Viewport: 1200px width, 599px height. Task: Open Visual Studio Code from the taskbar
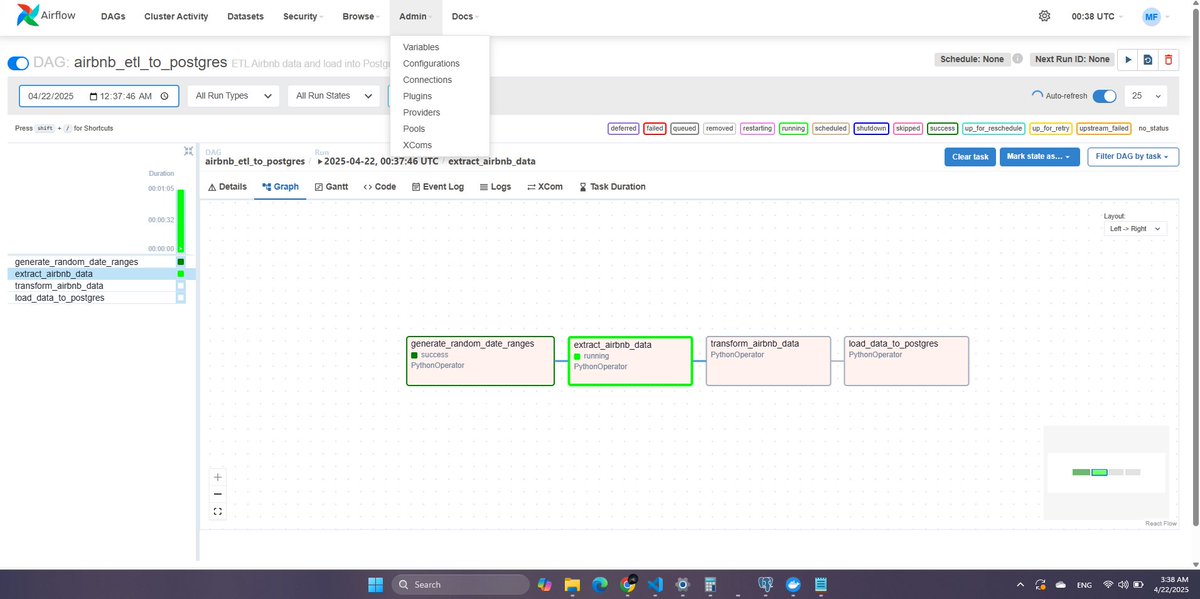pyautogui.click(x=655, y=584)
